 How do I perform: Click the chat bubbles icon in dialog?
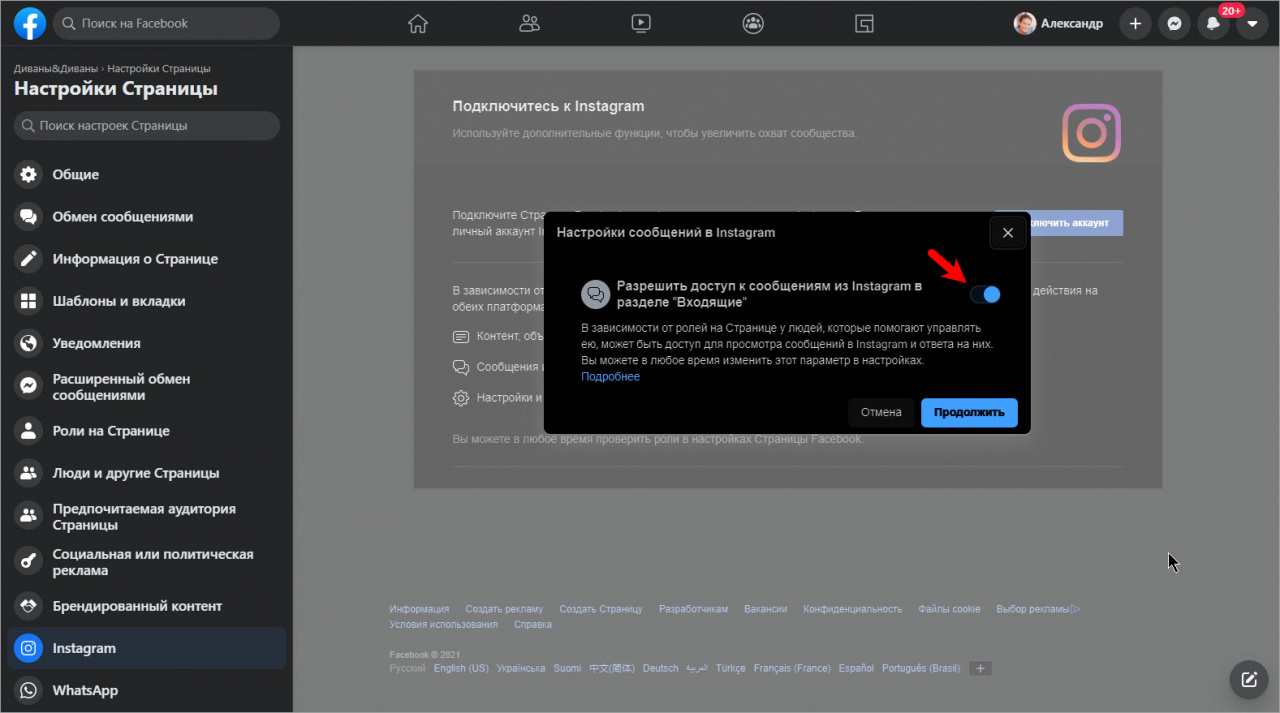596,294
